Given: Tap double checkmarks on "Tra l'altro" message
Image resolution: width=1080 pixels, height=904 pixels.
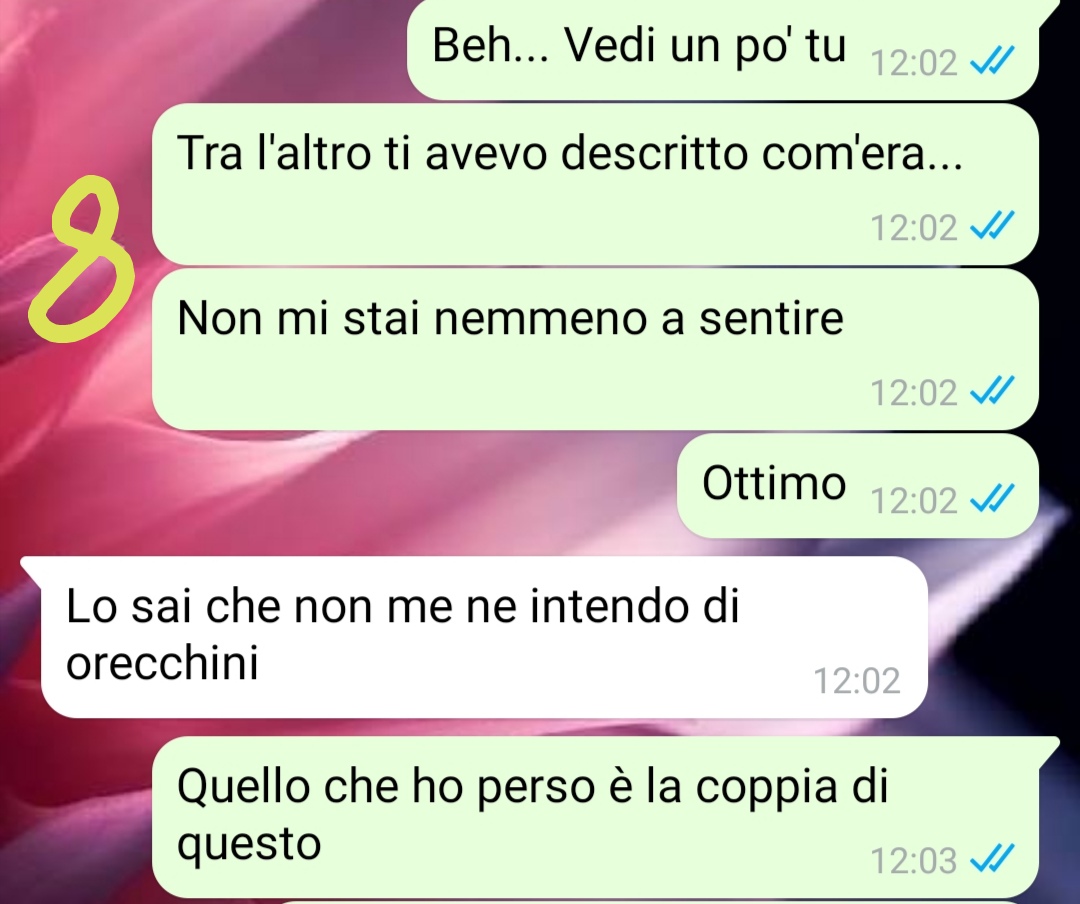Looking at the screenshot, I should pos(992,226).
